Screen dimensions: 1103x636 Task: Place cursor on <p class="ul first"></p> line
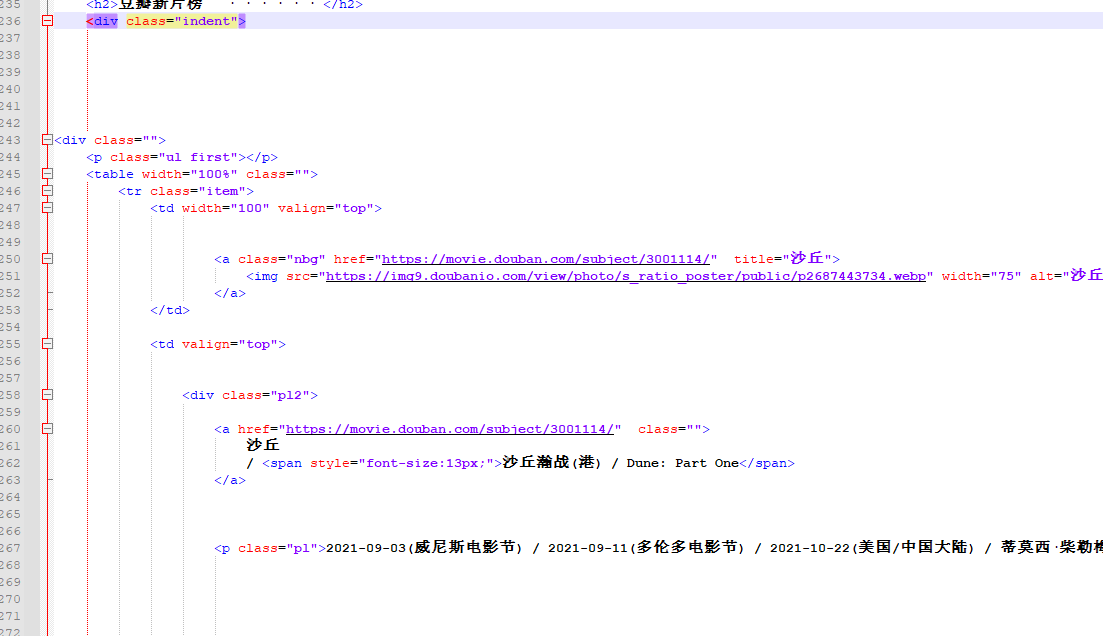pos(181,157)
